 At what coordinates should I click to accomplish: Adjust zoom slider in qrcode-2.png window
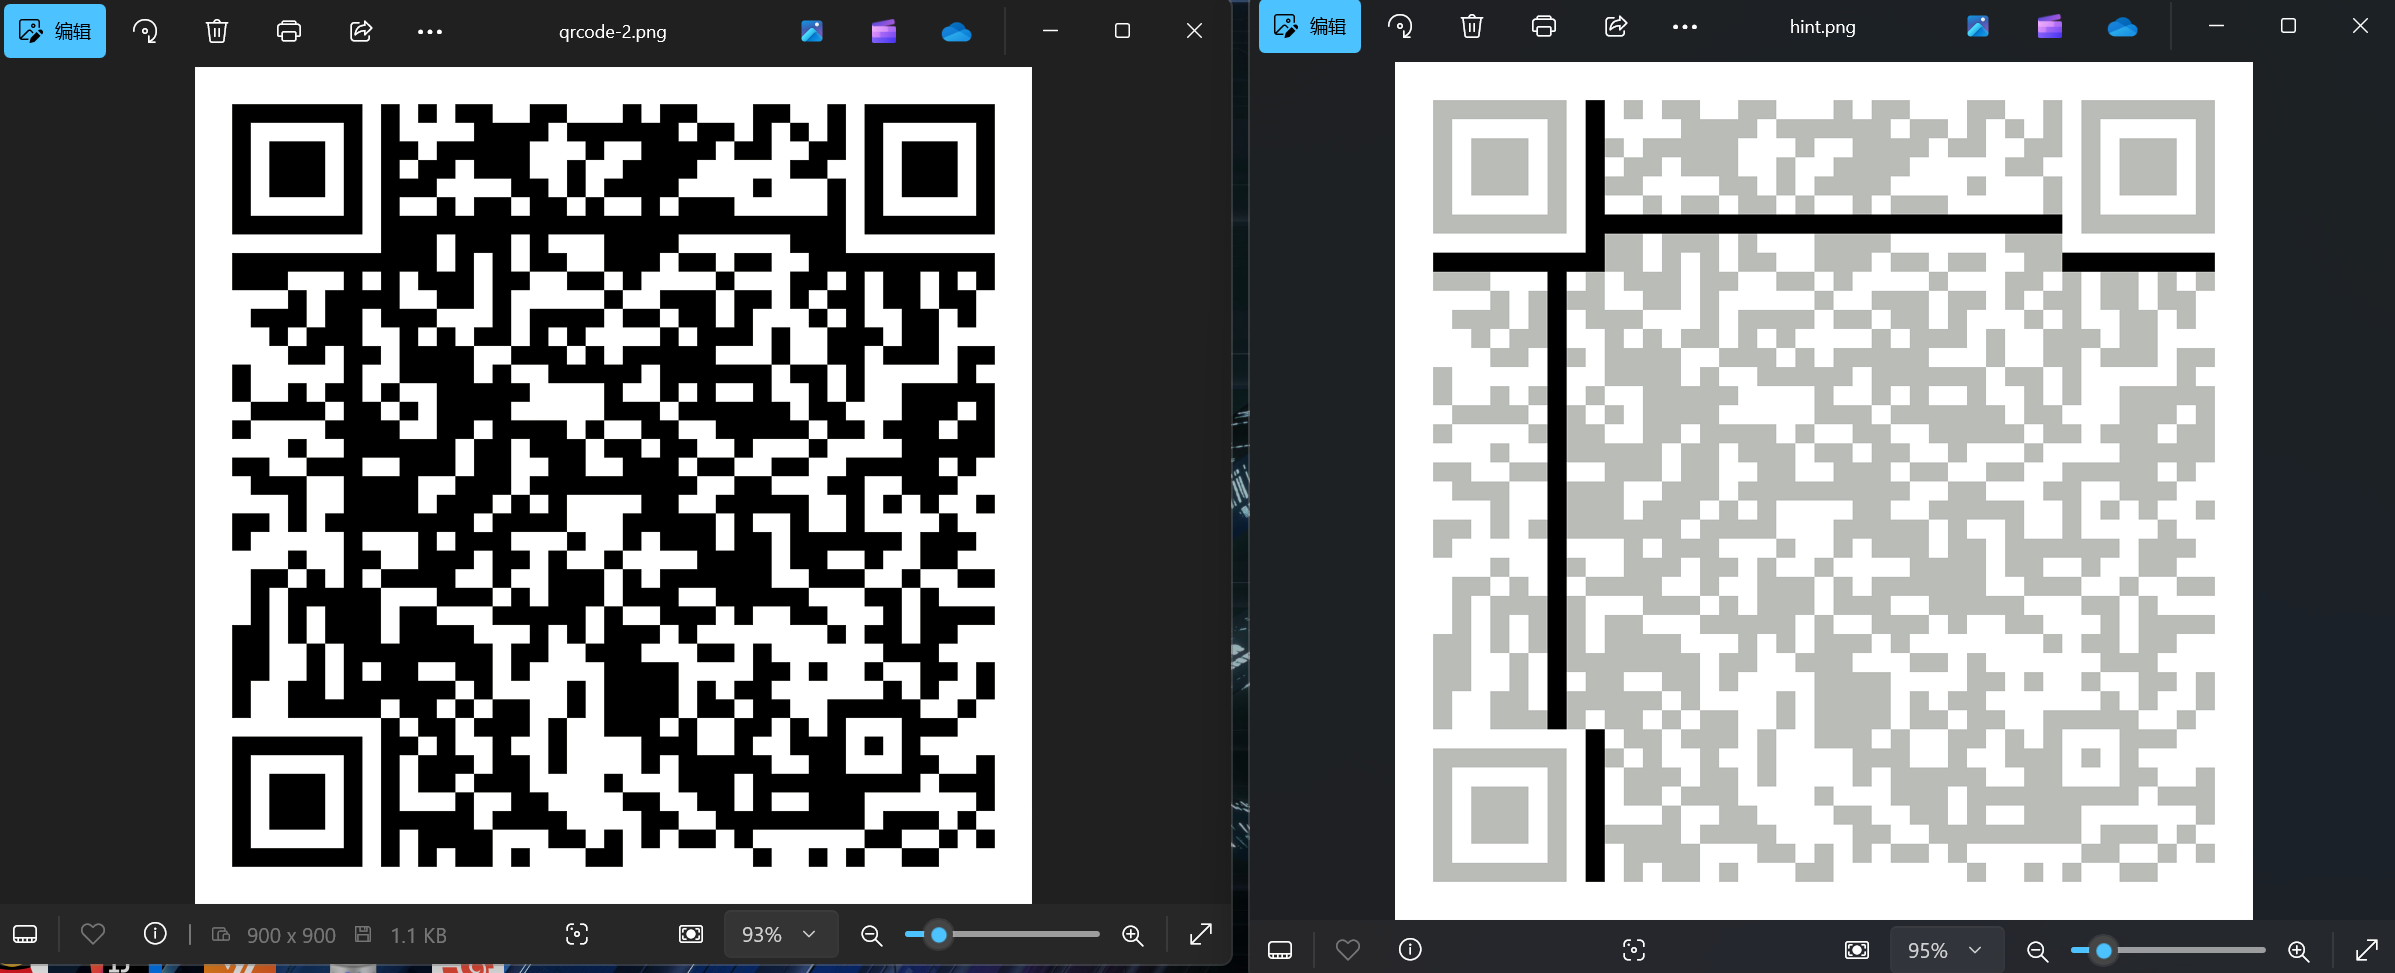[x=1001, y=935]
